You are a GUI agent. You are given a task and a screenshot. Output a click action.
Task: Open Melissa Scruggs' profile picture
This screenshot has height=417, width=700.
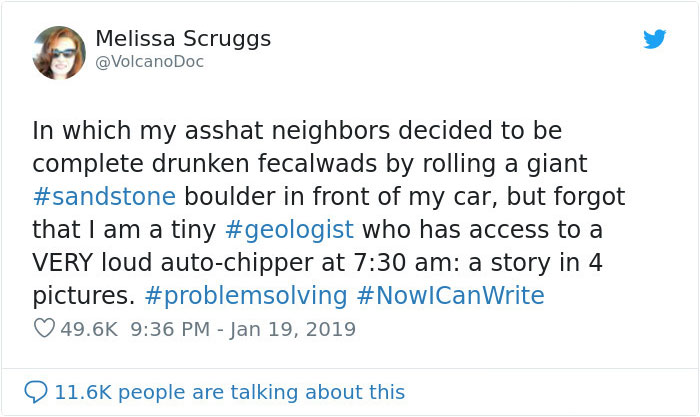[x=59, y=51]
